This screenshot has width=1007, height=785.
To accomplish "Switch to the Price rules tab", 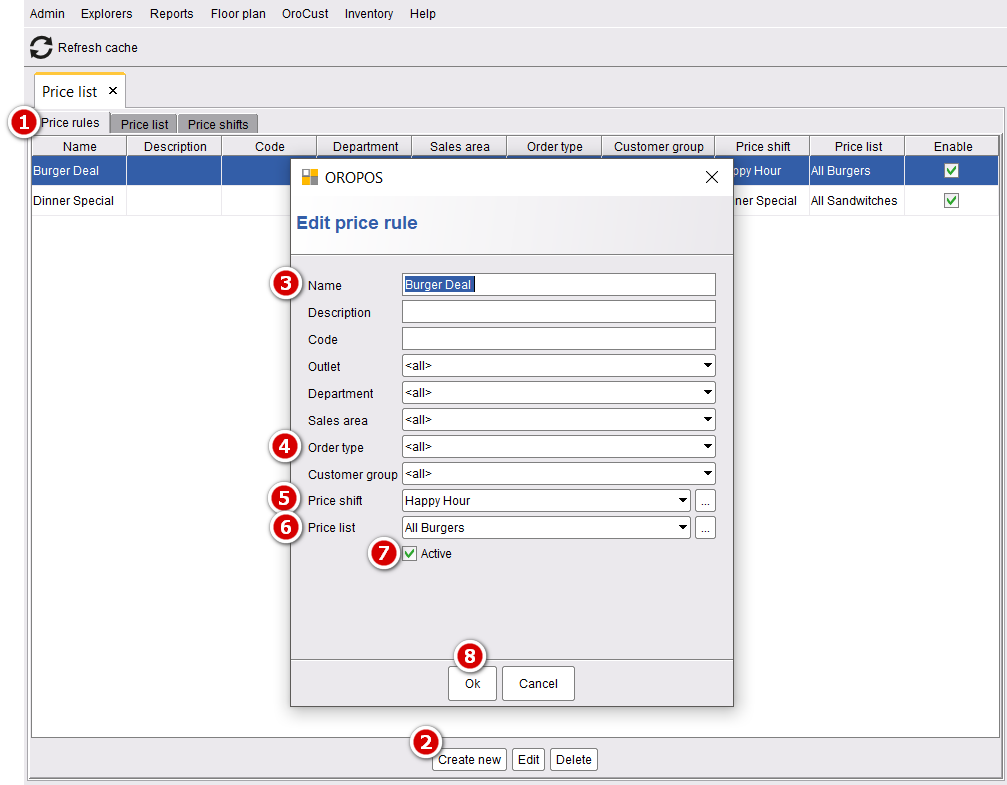I will click(x=70, y=123).
